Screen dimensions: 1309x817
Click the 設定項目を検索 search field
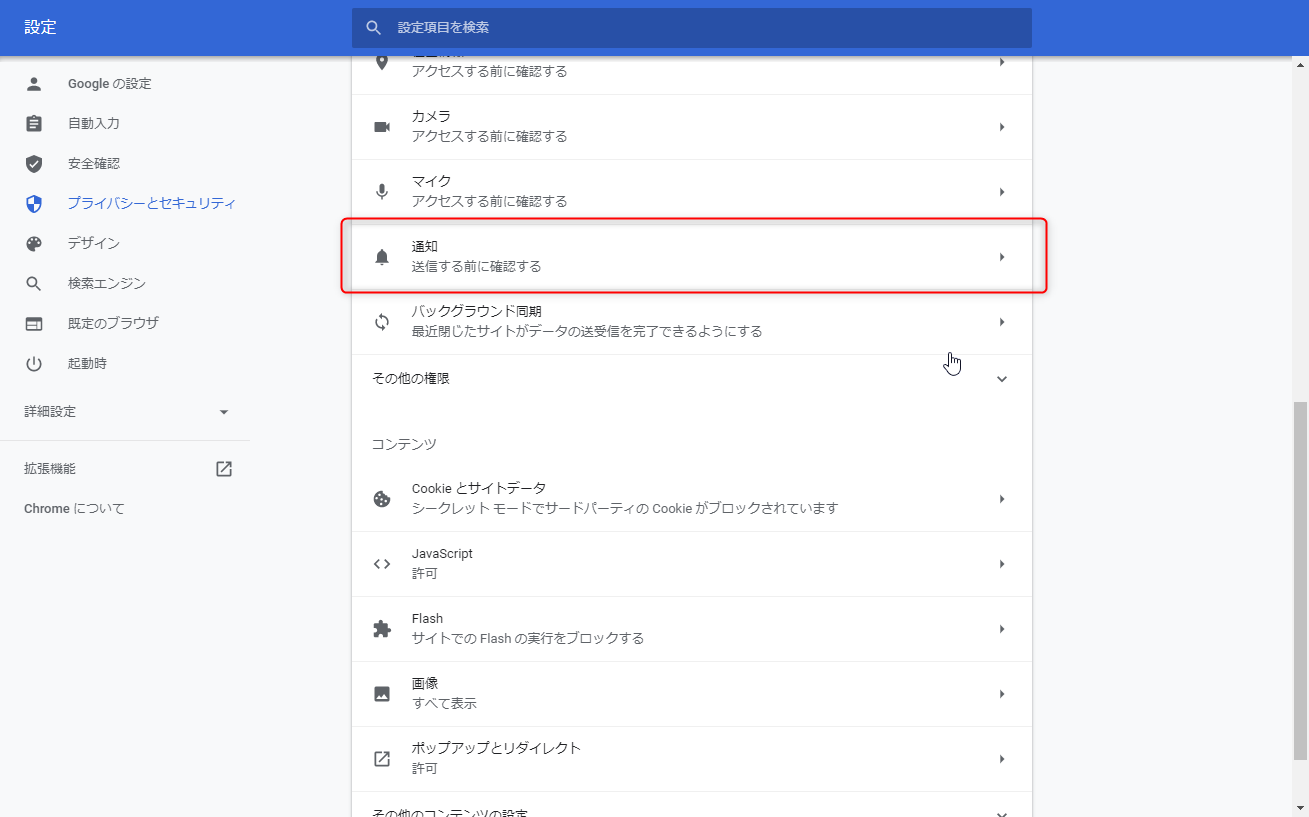[x=692, y=28]
